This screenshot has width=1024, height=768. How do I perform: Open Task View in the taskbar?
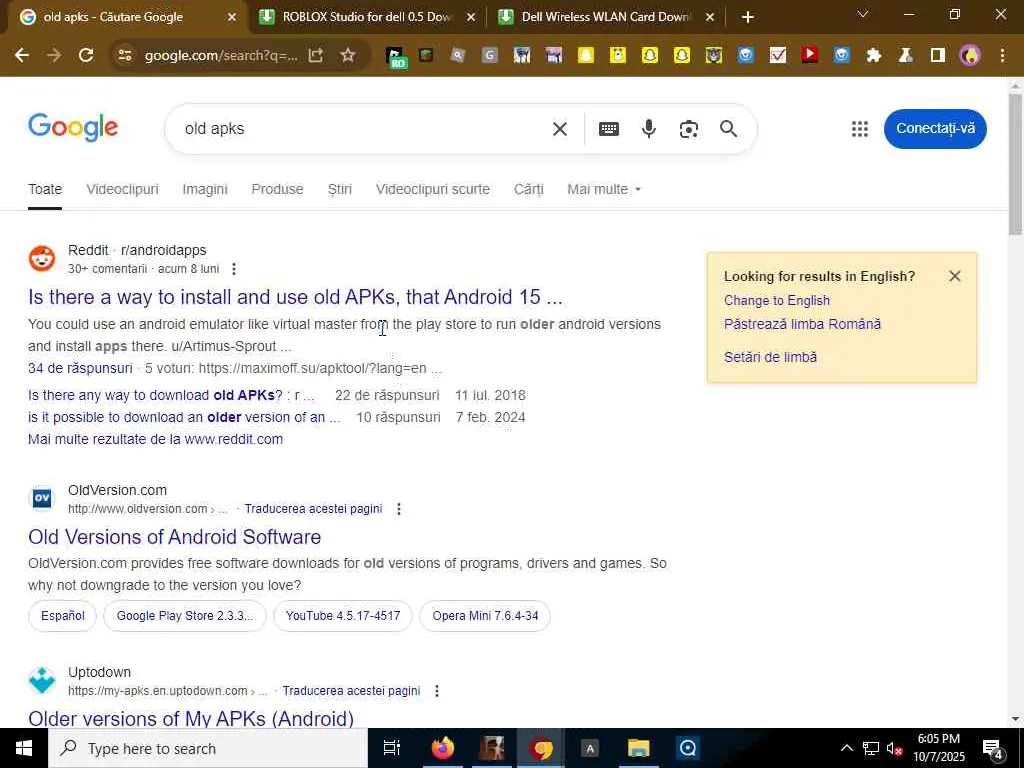point(392,748)
